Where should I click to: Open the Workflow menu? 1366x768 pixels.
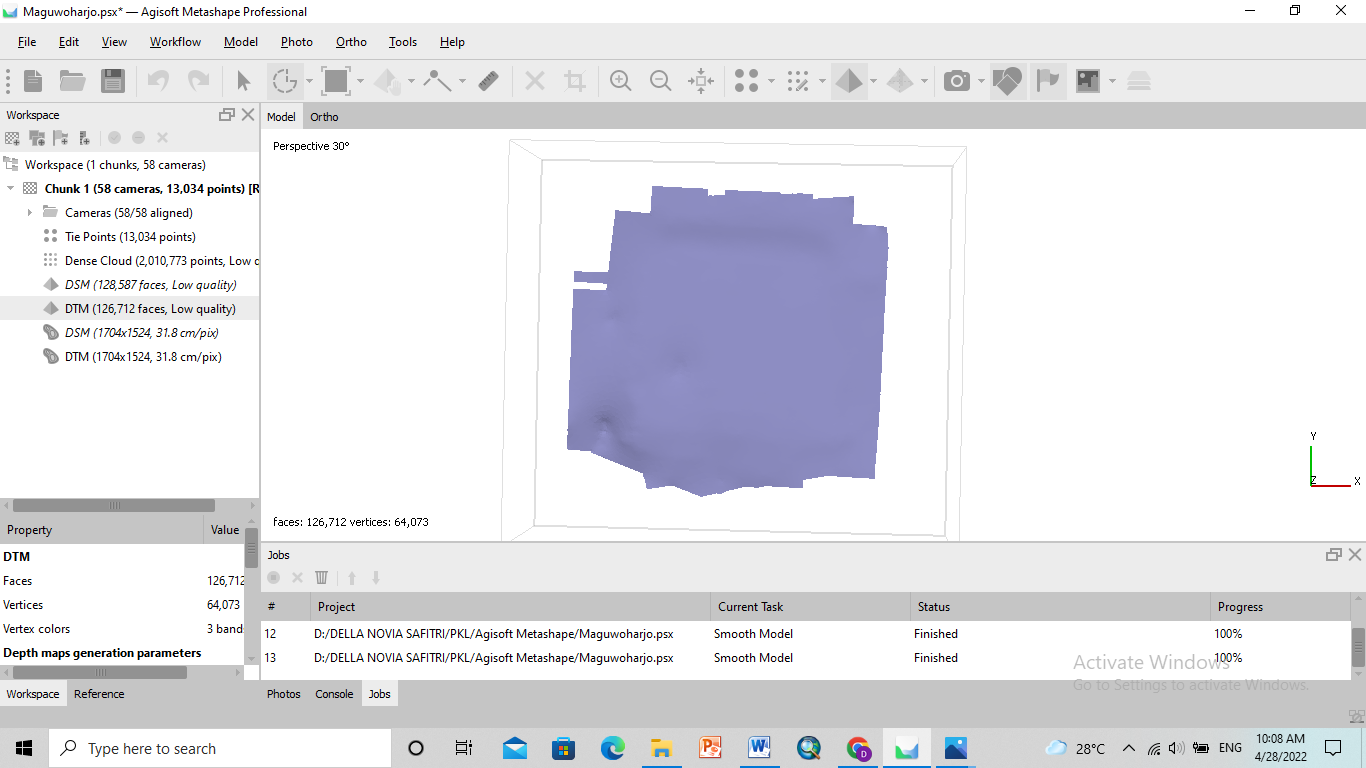coord(175,42)
